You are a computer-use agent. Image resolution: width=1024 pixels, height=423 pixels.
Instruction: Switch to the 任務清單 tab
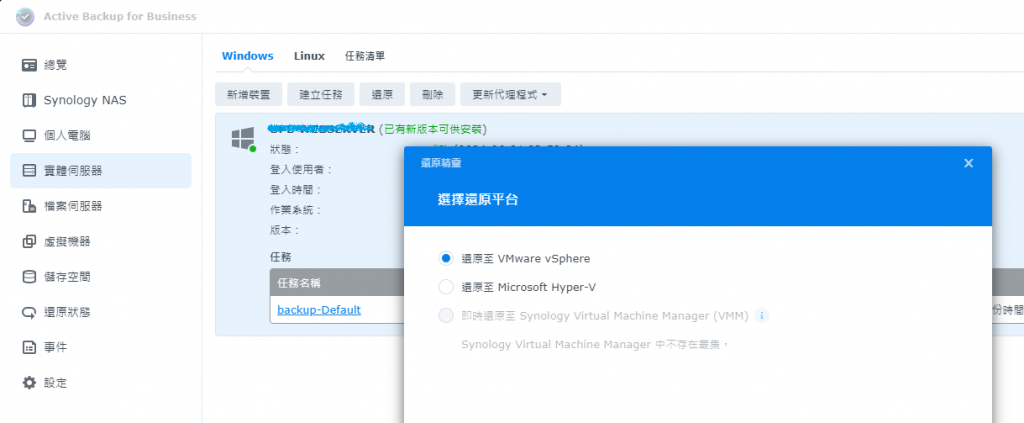click(365, 56)
